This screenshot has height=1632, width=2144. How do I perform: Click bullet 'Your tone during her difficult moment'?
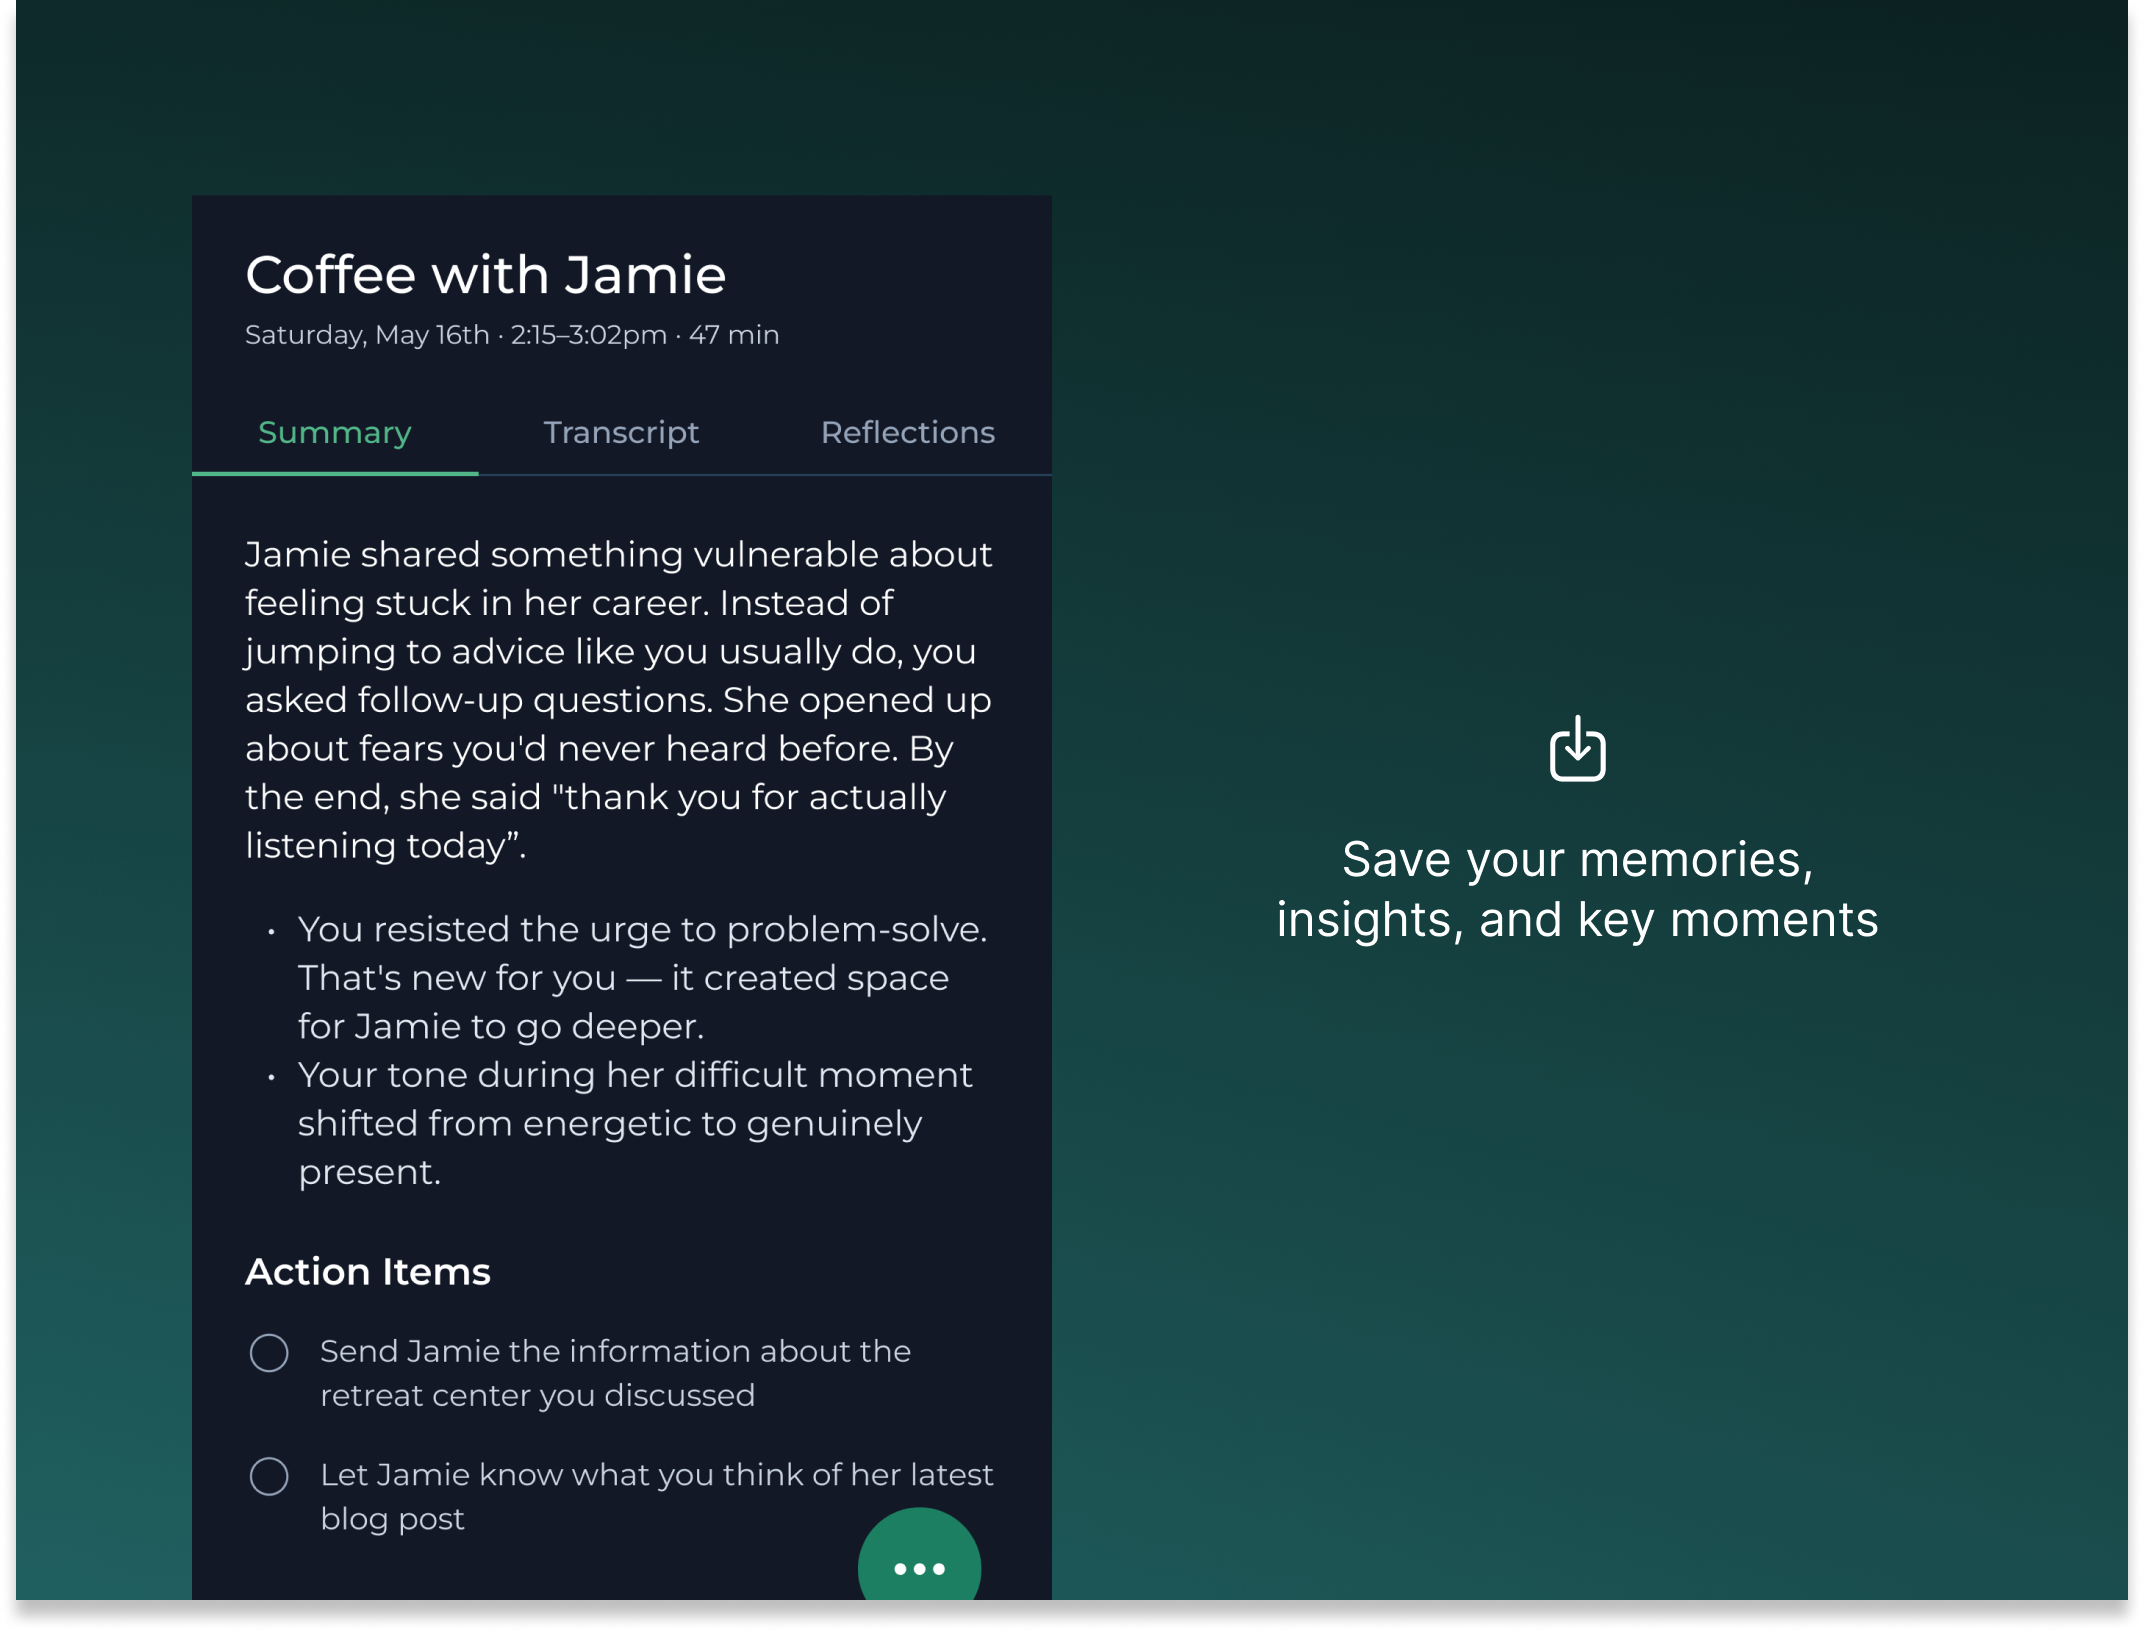click(635, 1123)
